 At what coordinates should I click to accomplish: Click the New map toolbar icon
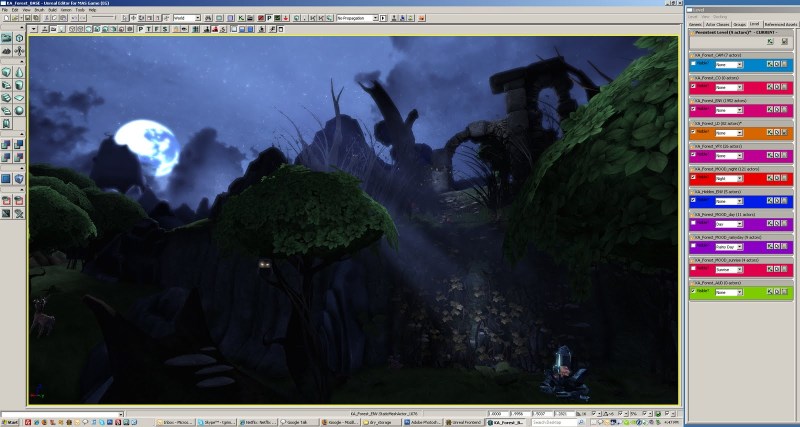[6, 18]
